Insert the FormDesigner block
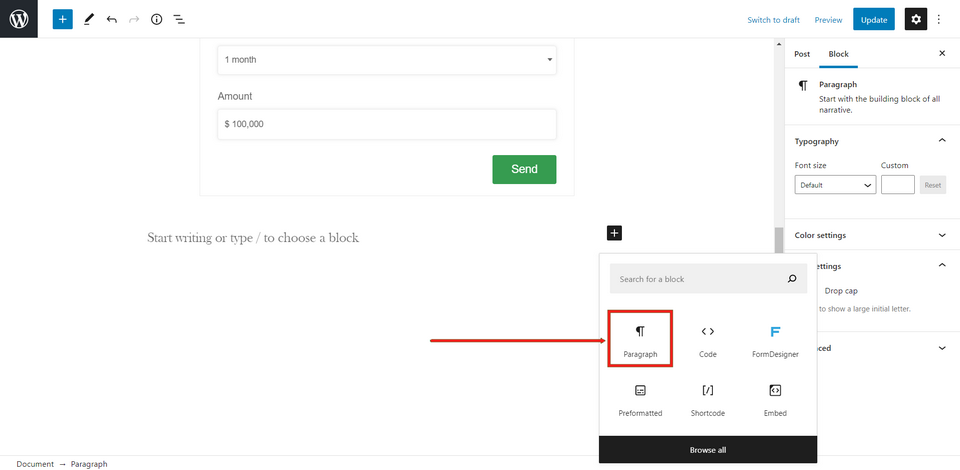Viewport: 960px width, 470px height. 775,340
